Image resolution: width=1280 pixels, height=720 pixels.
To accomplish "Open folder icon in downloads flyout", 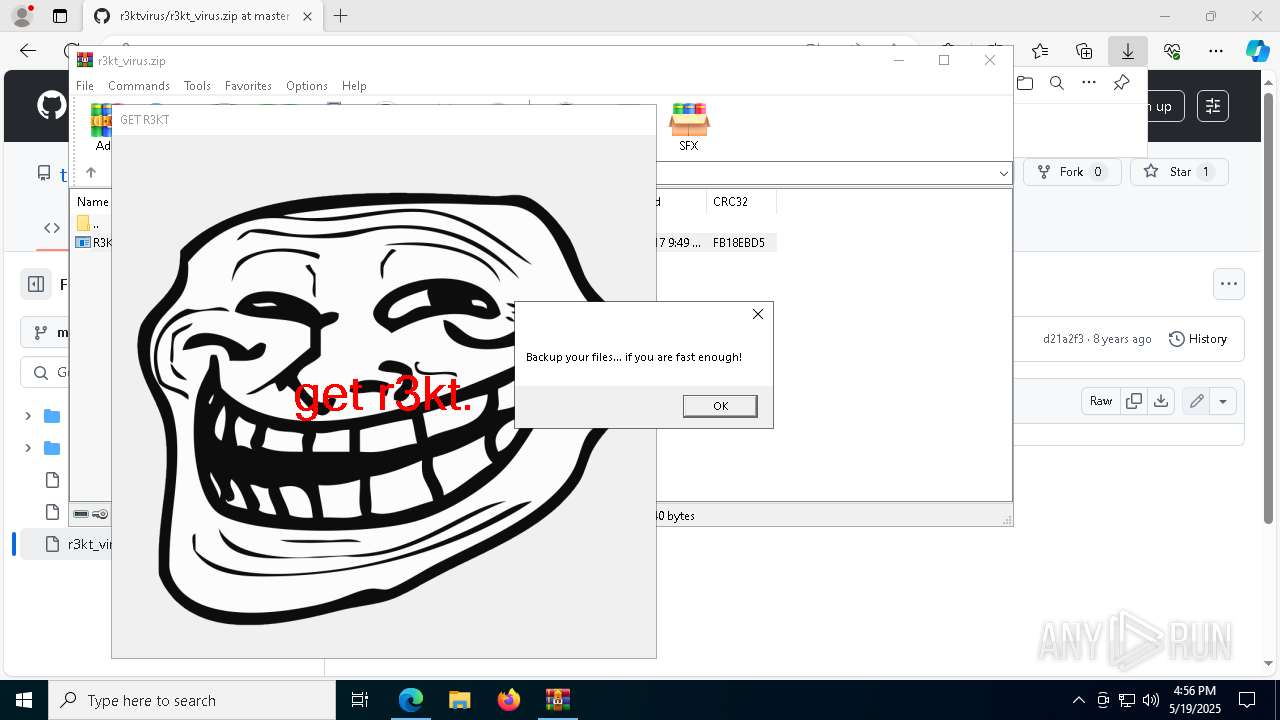I will point(1025,83).
